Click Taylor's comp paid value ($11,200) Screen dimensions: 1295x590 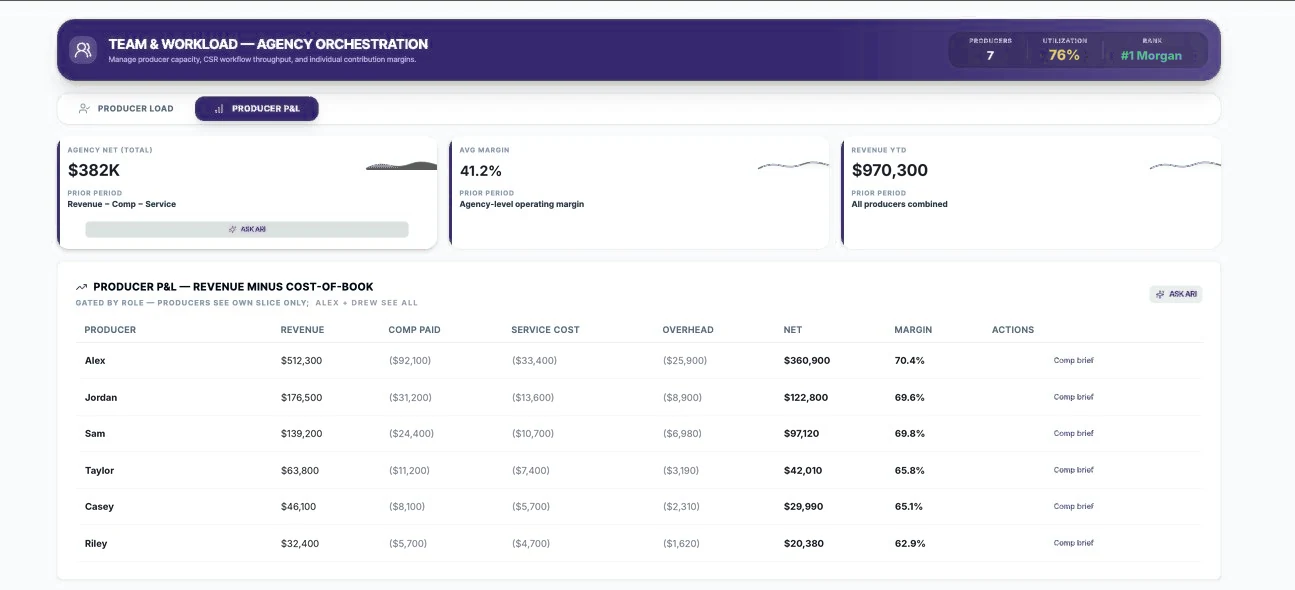click(x=410, y=470)
